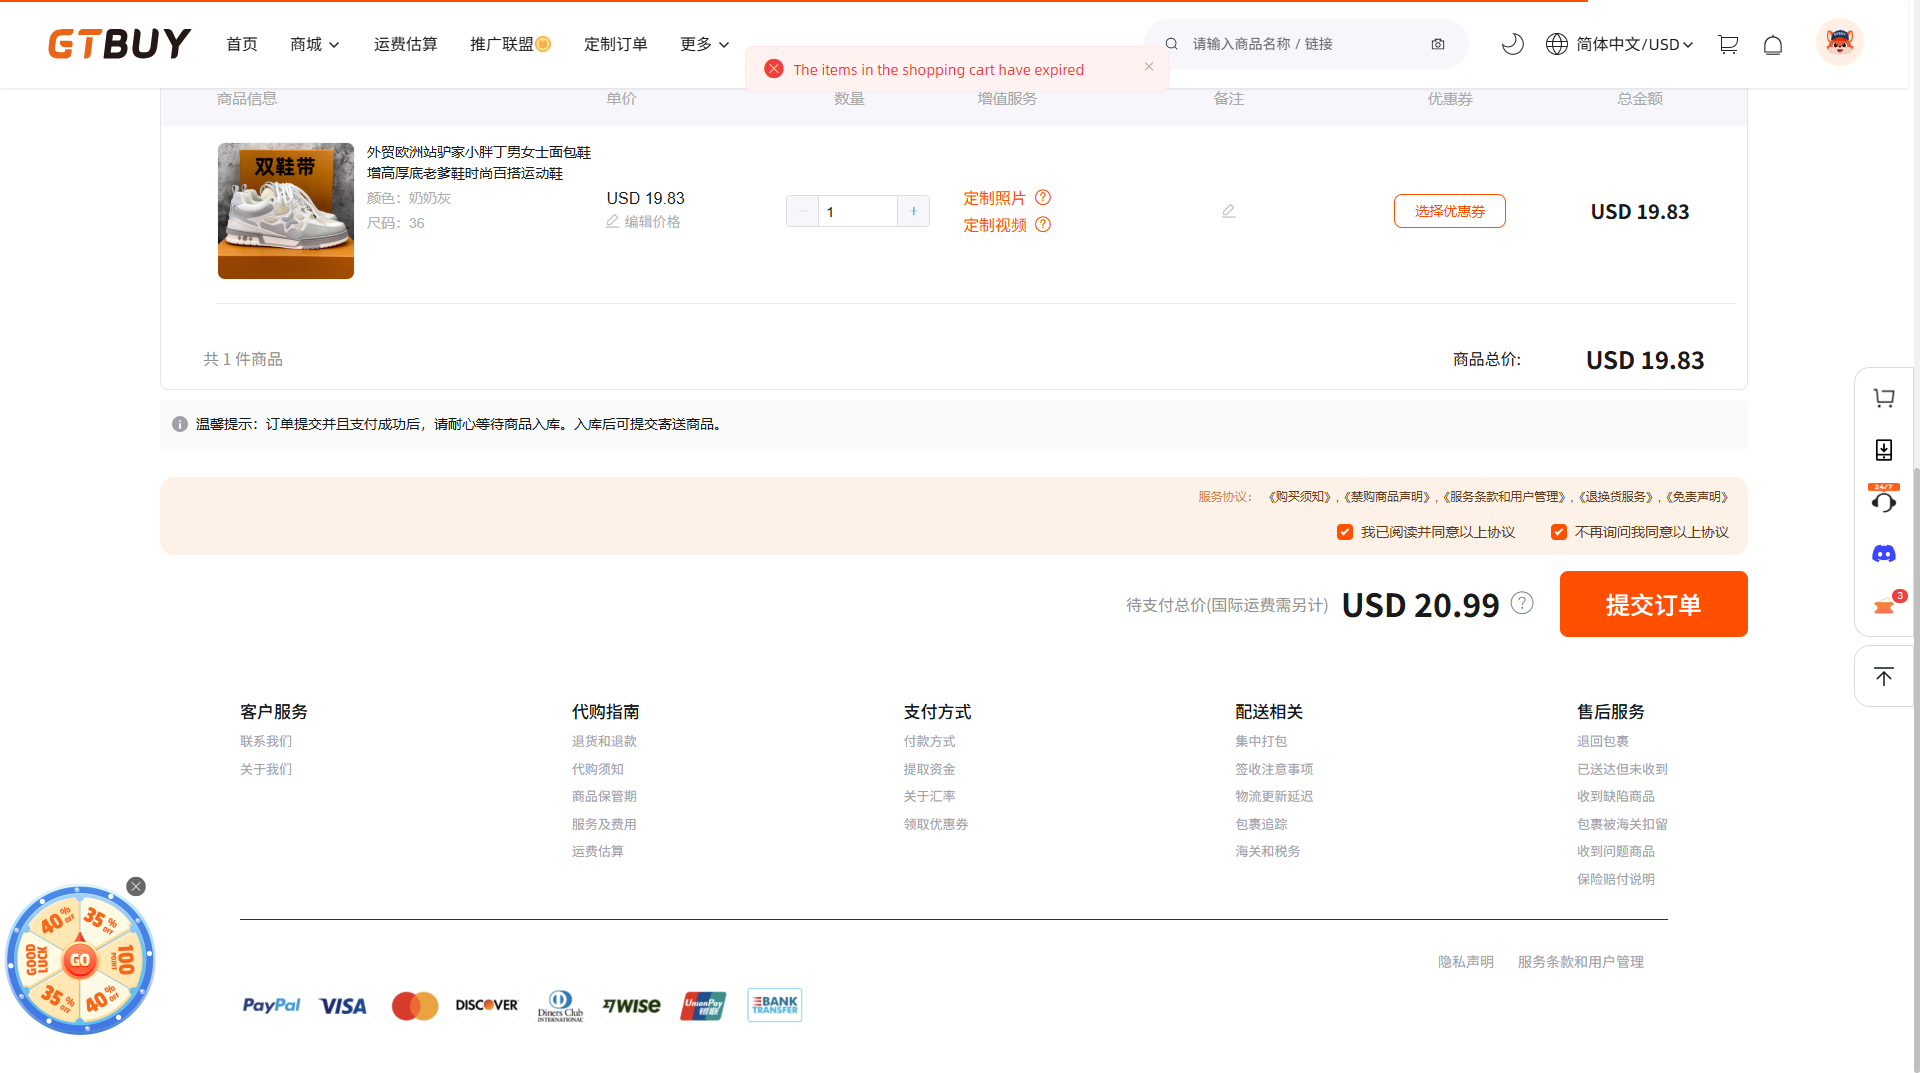Image resolution: width=1920 pixels, height=1073 pixels.
Task: Open sidebar shopping cart icon
Action: tap(1884, 398)
